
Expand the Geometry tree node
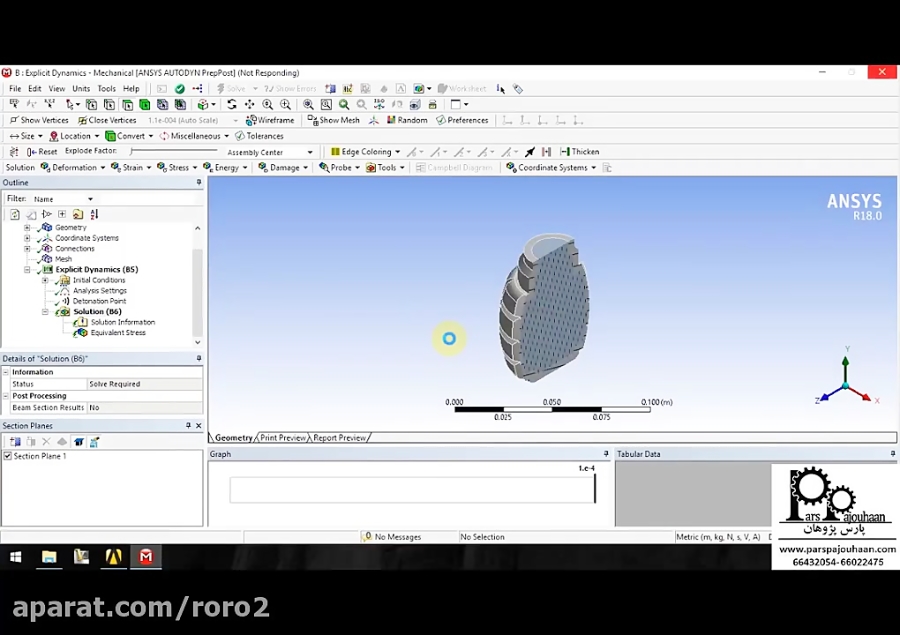pos(27,227)
